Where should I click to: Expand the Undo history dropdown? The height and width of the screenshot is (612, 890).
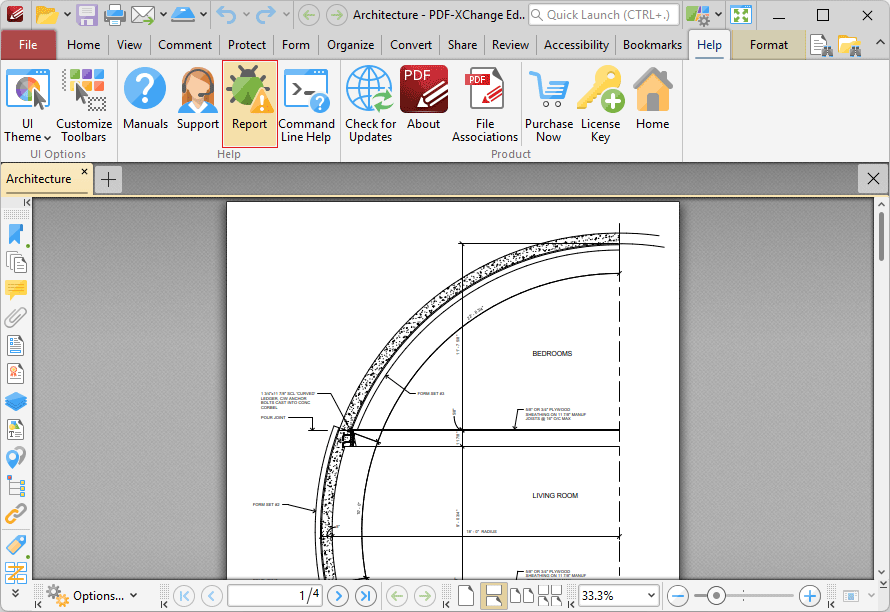click(x=246, y=15)
